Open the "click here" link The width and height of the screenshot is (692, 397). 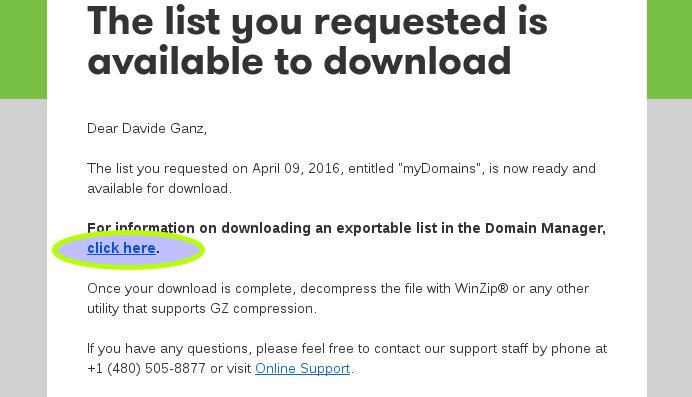pos(121,248)
